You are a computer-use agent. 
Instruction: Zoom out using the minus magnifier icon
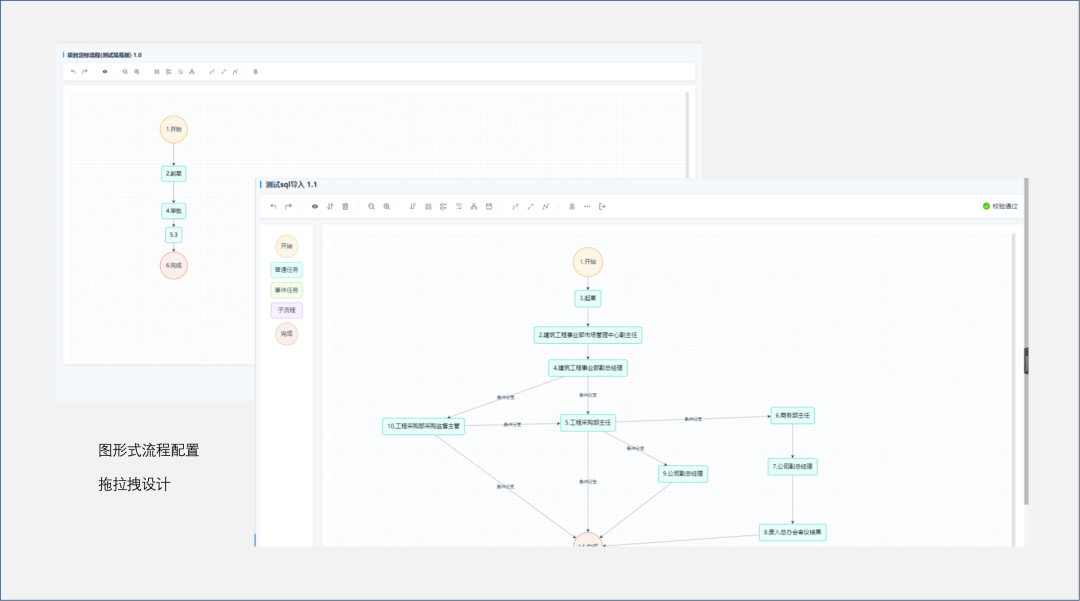[371, 207]
